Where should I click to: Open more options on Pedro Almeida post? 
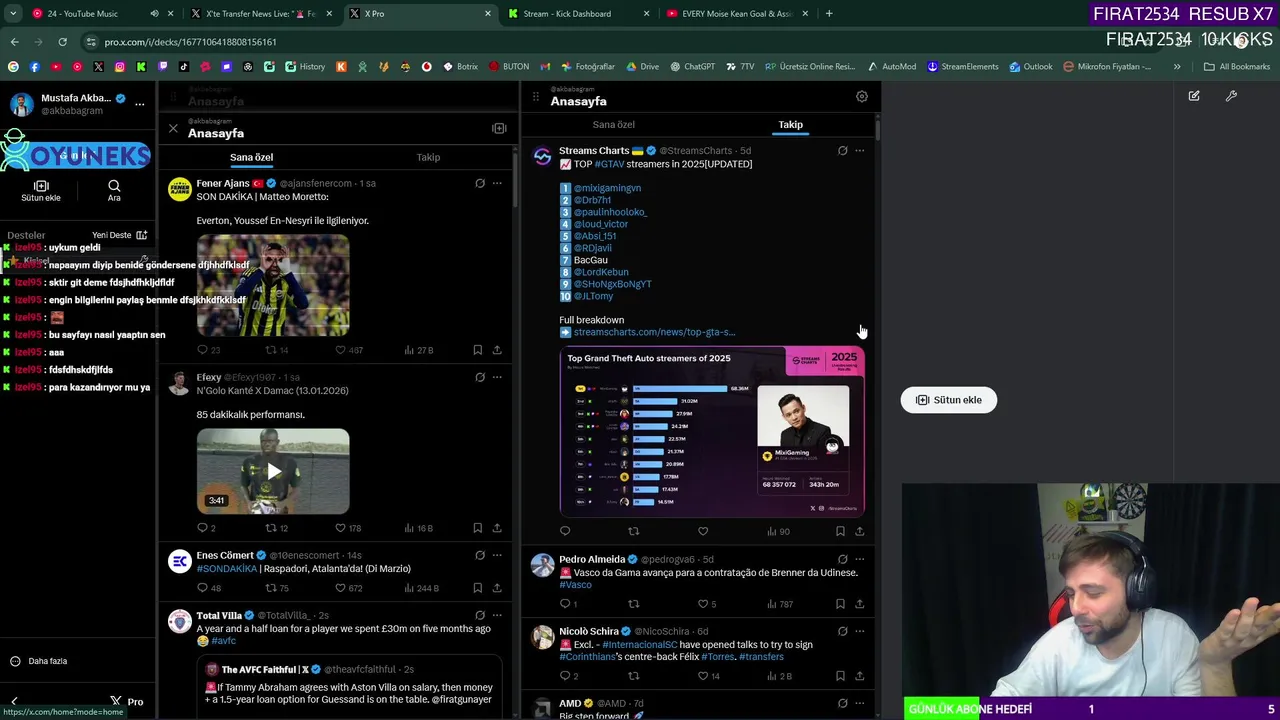tap(860, 559)
